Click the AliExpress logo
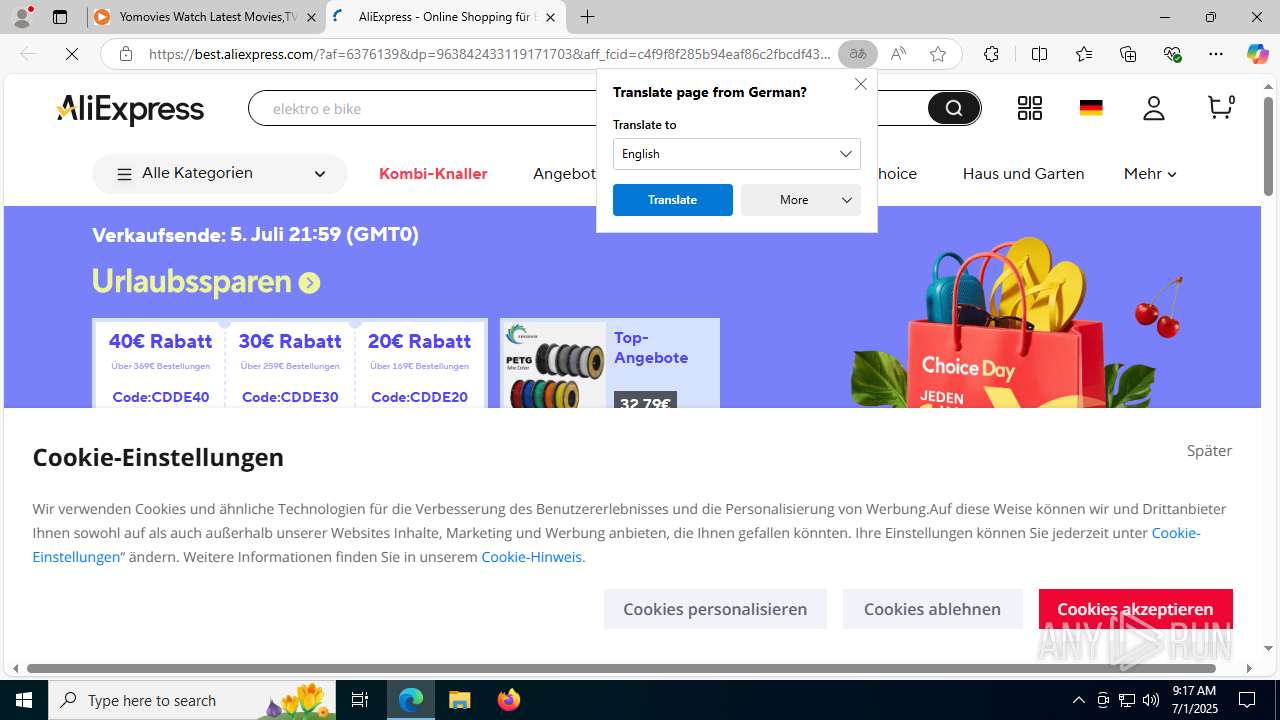Image resolution: width=1280 pixels, height=720 pixels. 130,109
